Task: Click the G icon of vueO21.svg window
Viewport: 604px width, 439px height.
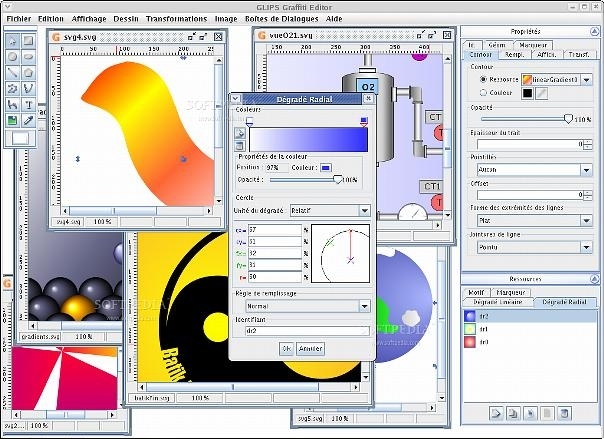Action: pyautogui.click(x=262, y=35)
